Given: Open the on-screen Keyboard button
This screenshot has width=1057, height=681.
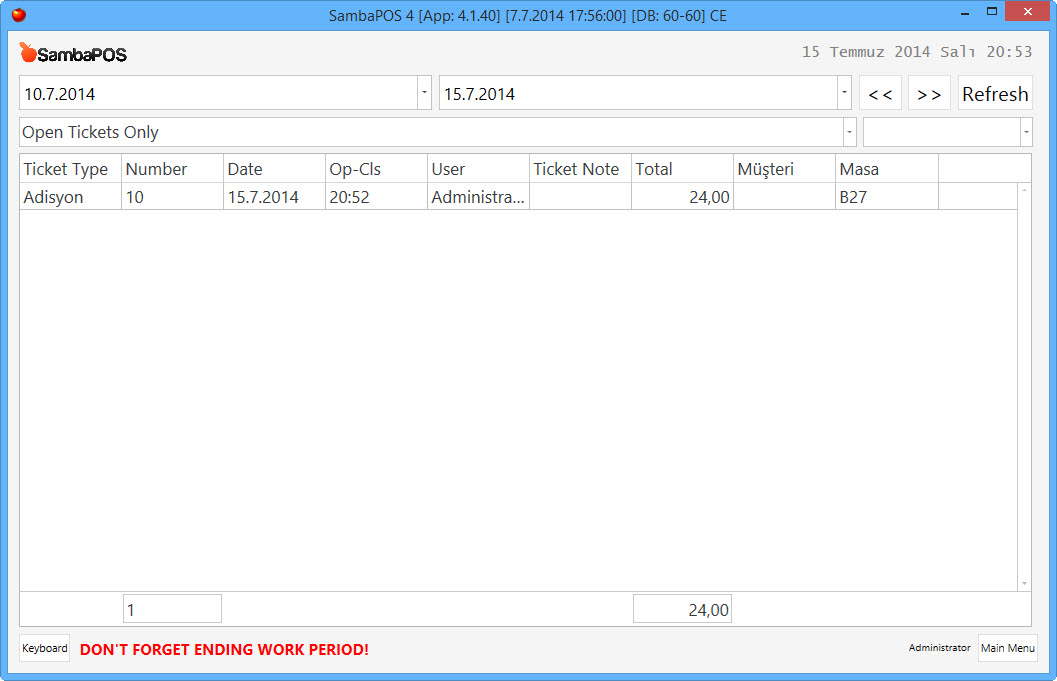Looking at the screenshot, I should tap(45, 648).
